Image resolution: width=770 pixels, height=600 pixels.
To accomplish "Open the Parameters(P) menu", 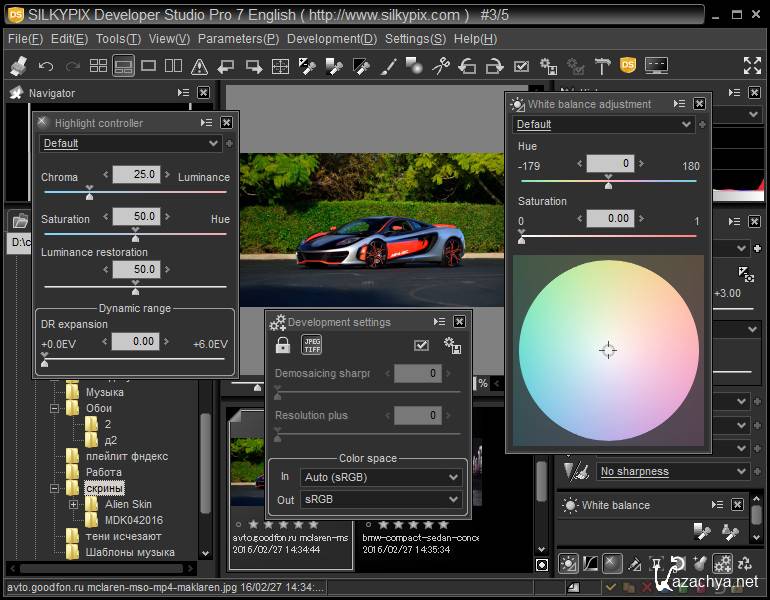I will click(x=238, y=39).
